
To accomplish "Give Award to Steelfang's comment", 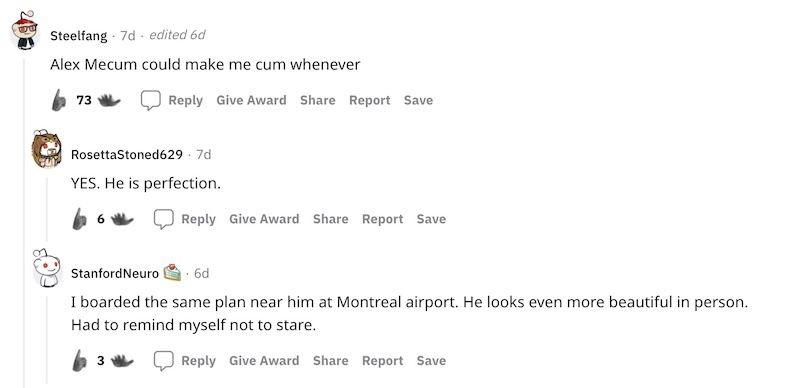I will click(x=252, y=100).
